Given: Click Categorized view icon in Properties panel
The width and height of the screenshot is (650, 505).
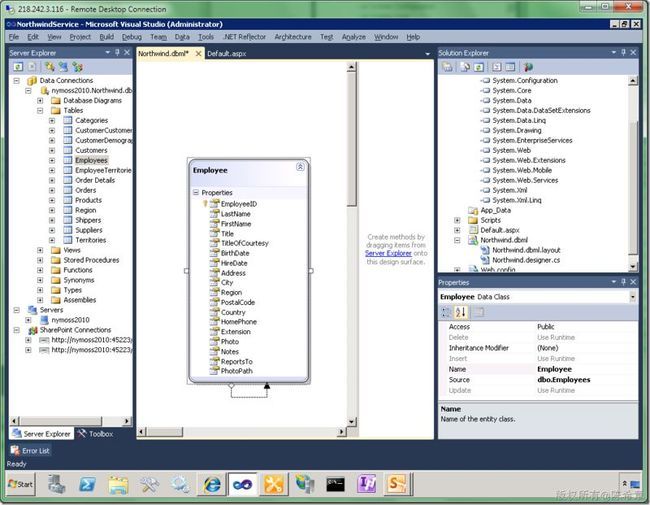Looking at the screenshot, I should [x=446, y=312].
